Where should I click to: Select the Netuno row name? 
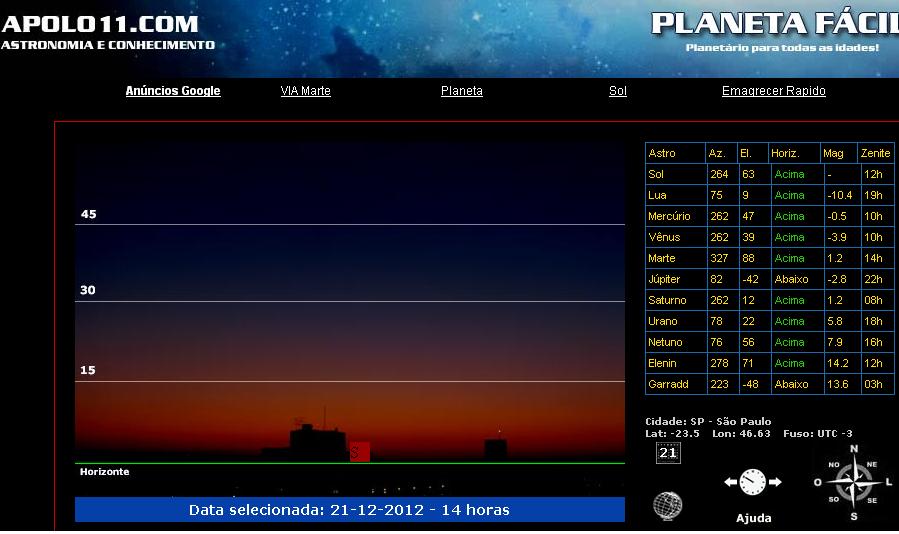click(665, 342)
